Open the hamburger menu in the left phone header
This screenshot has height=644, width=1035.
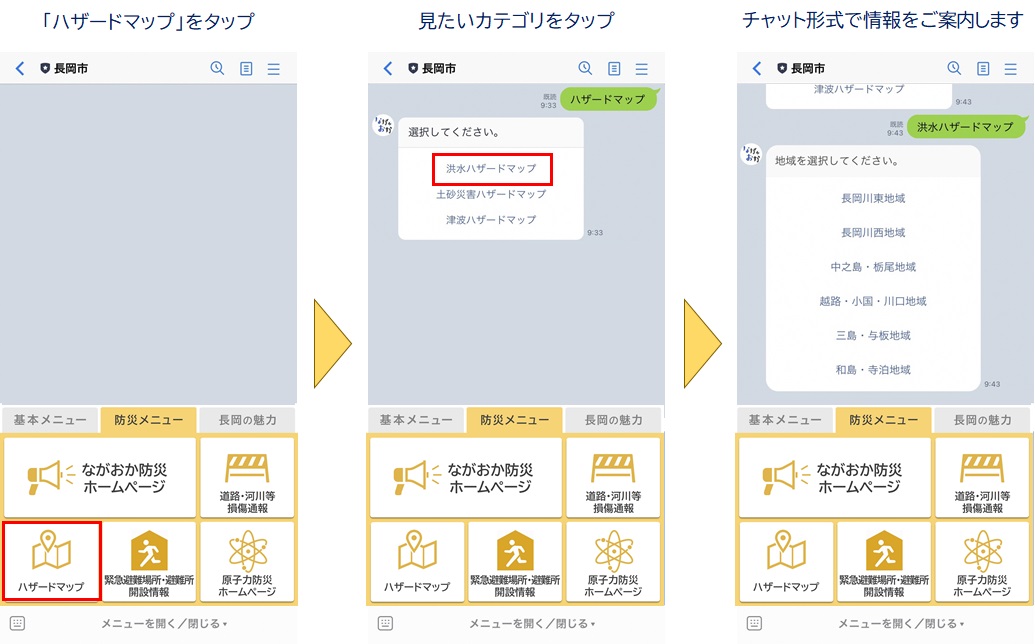tap(273, 69)
